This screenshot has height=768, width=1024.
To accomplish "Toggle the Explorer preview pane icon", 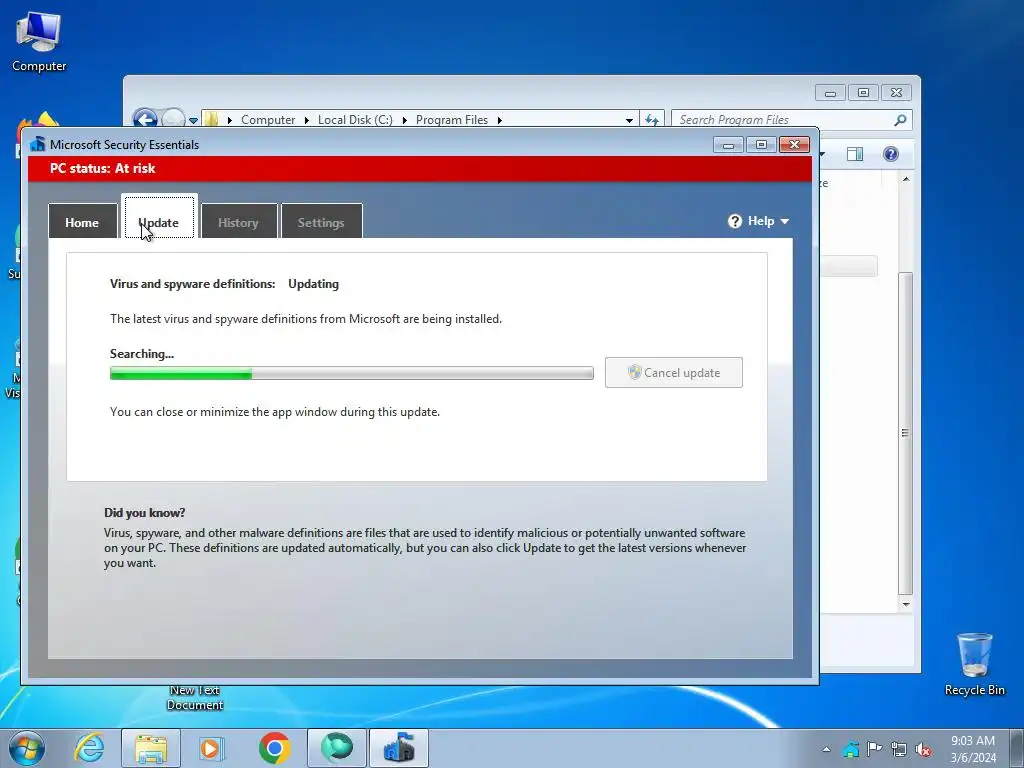I will [x=855, y=153].
